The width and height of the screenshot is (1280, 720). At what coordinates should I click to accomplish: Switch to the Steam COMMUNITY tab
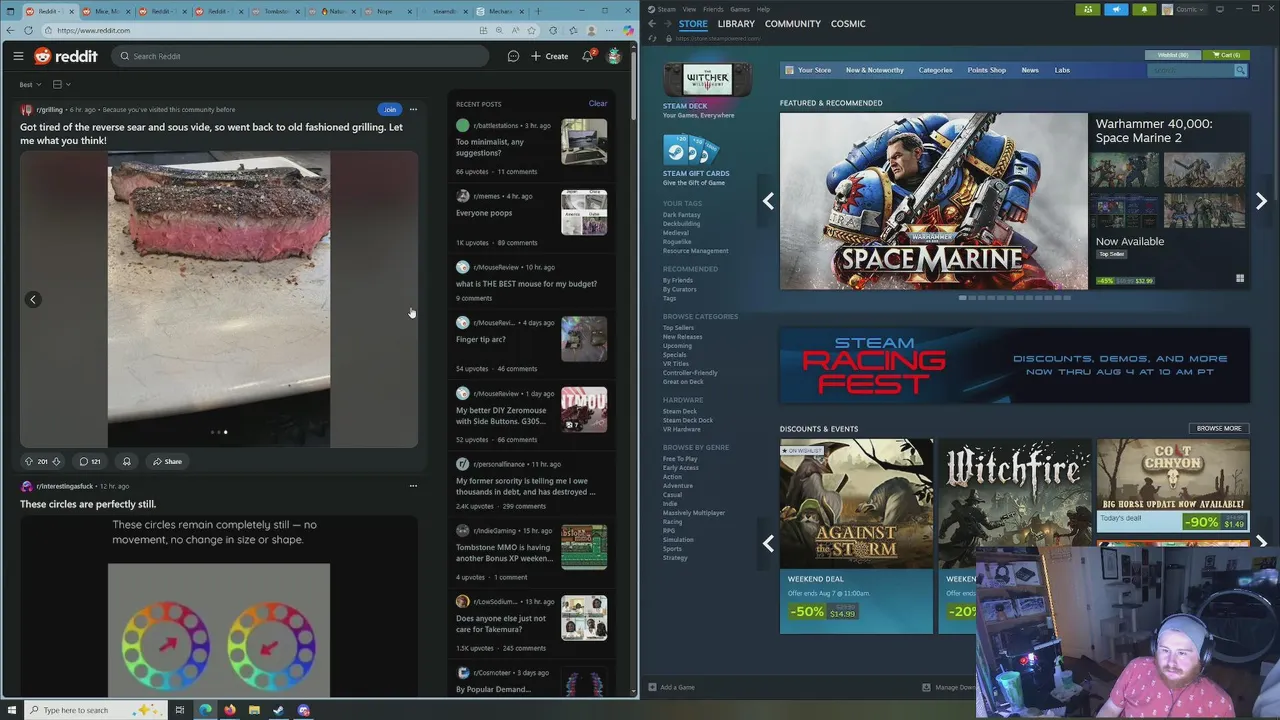pyautogui.click(x=792, y=23)
